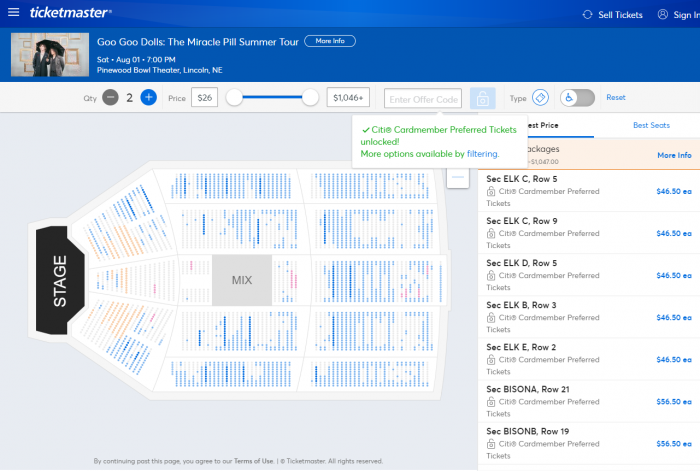Select the ticket type tag icon
Viewport: 700px width, 471px height.
pyautogui.click(x=540, y=98)
